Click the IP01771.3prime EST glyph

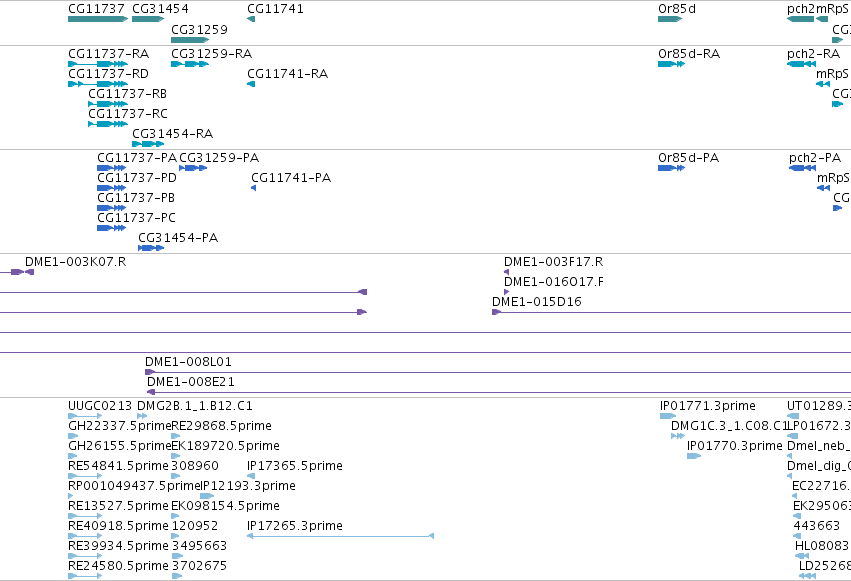(668, 416)
